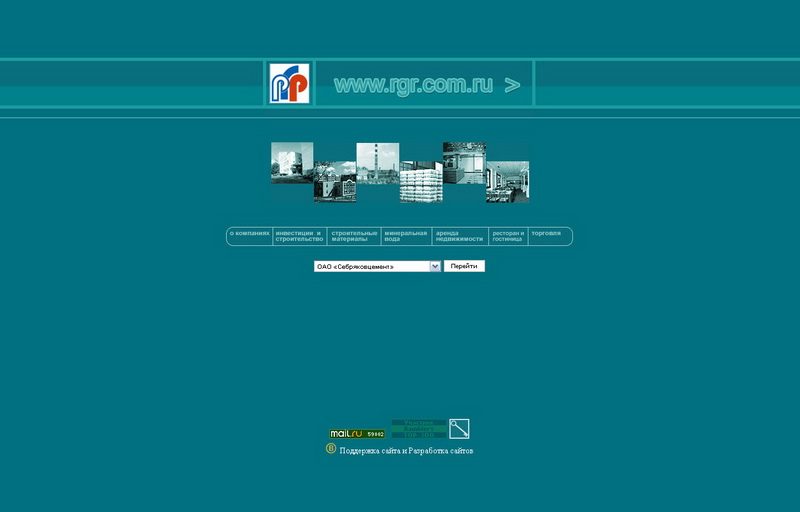Open the "Поддержка сайта и Разработка сайтов" link
The image size is (800, 512).
[x=406, y=451]
